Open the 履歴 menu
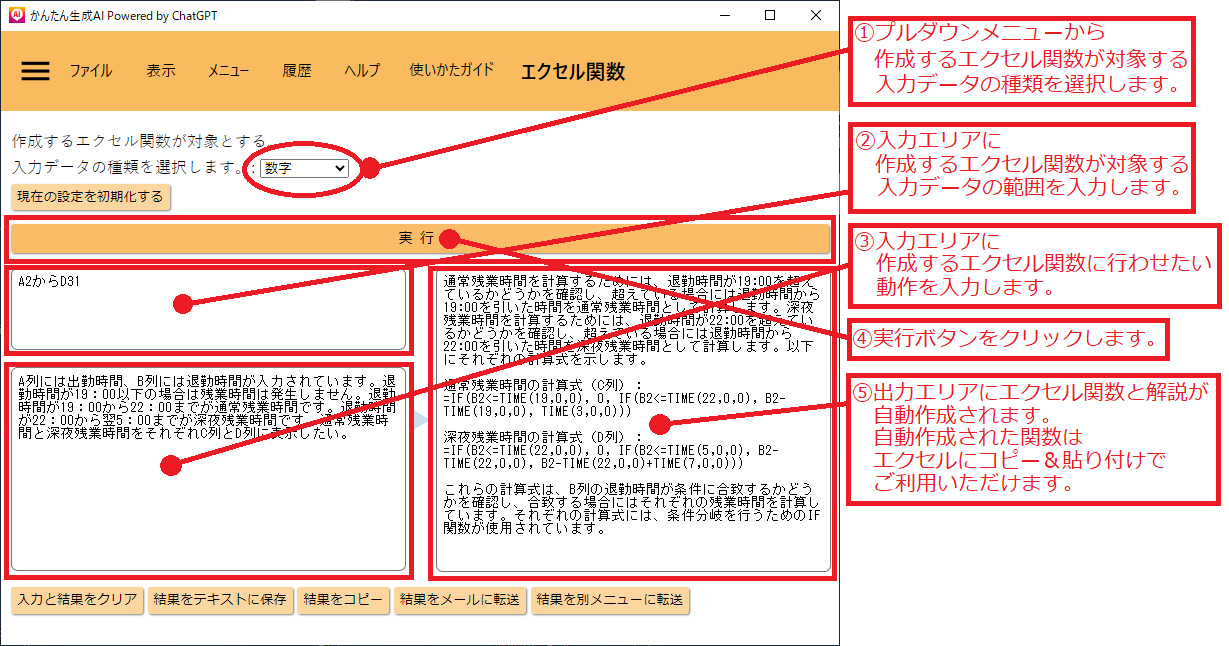 (297, 71)
